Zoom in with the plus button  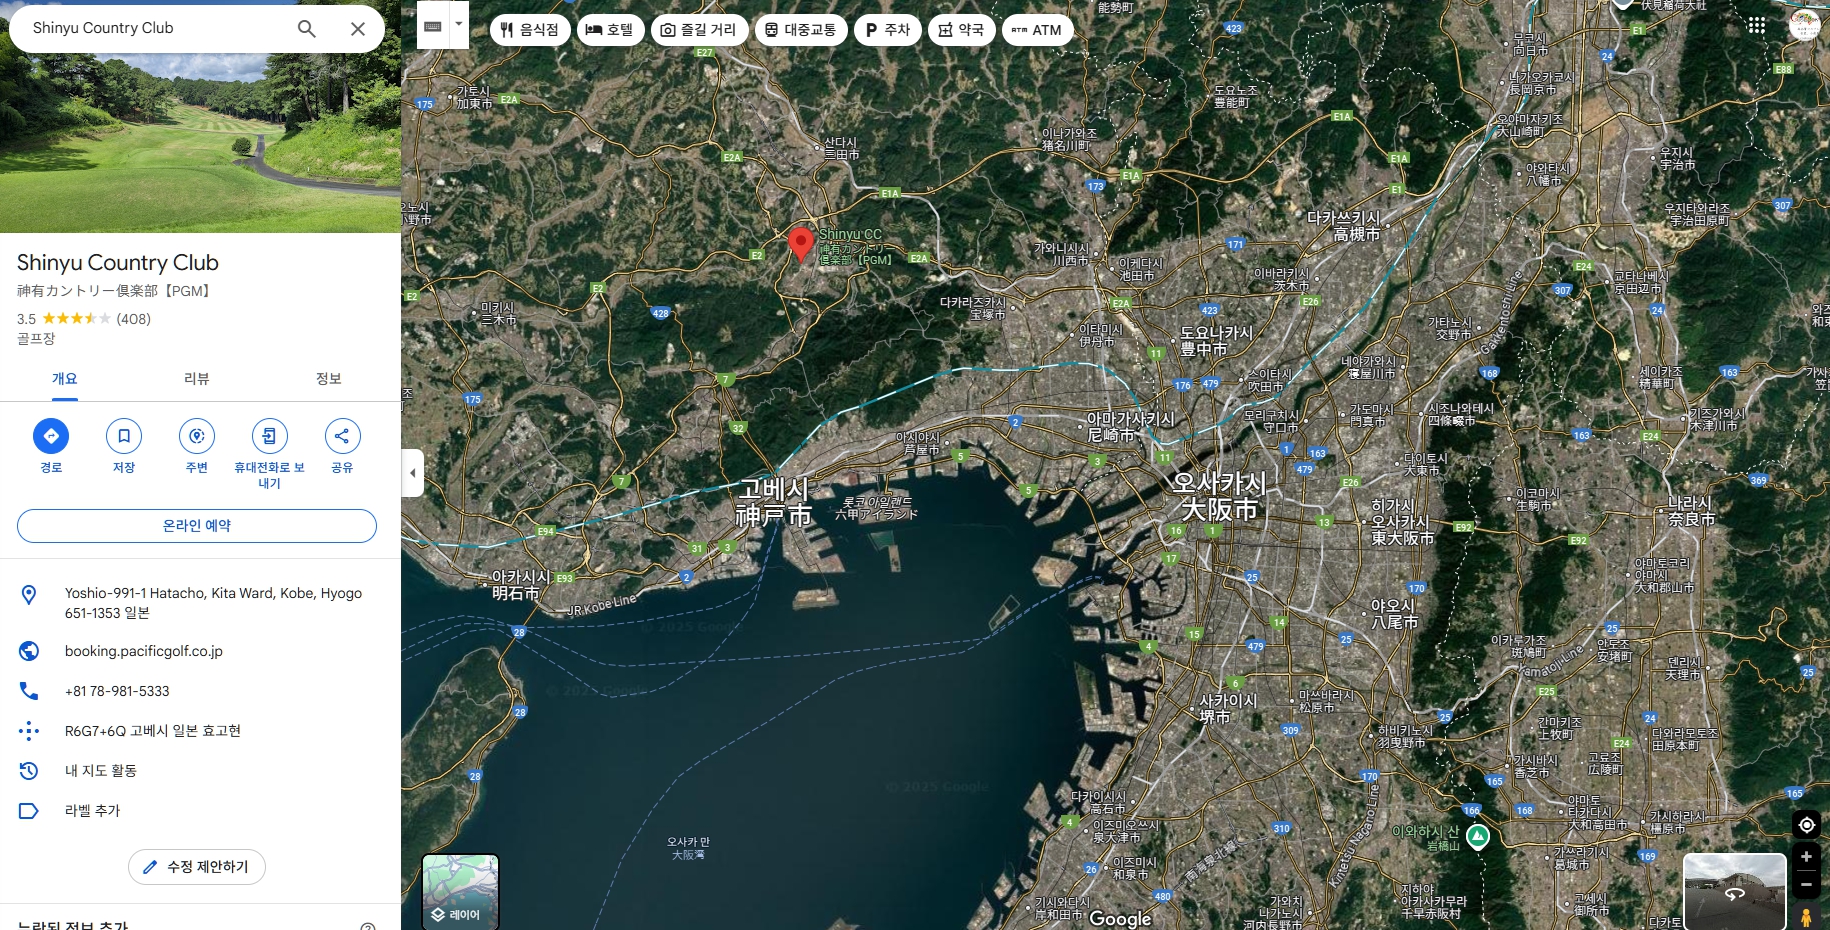(1806, 857)
